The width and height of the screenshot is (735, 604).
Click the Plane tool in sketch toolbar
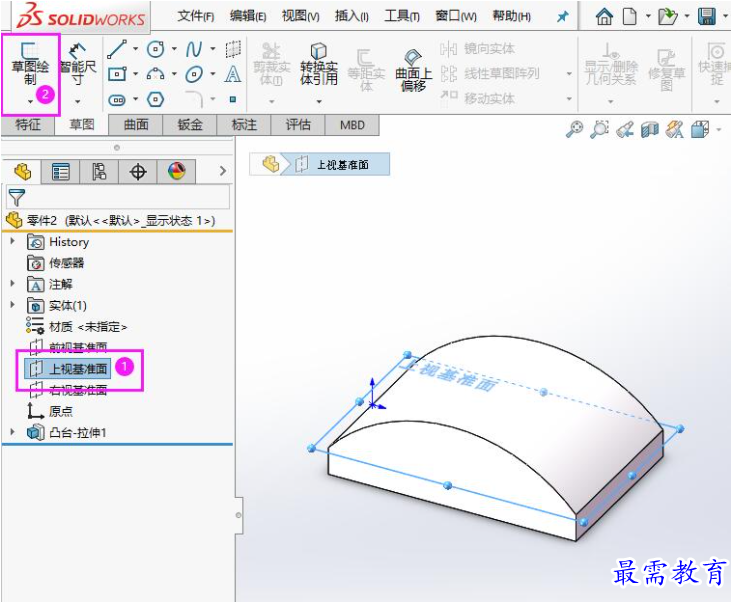[233, 49]
